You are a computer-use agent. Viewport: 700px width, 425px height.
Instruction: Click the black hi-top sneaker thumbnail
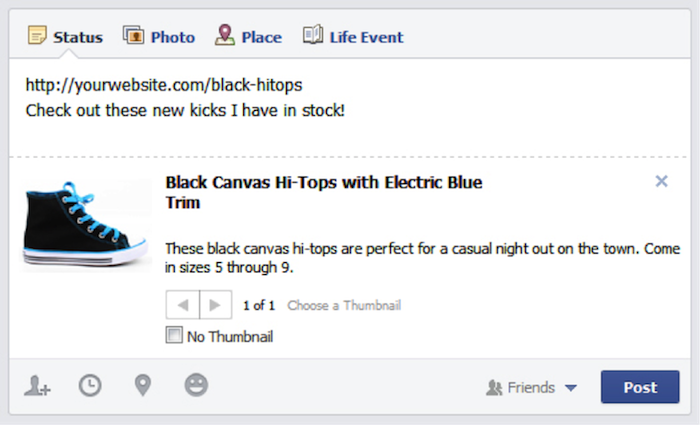tap(87, 224)
